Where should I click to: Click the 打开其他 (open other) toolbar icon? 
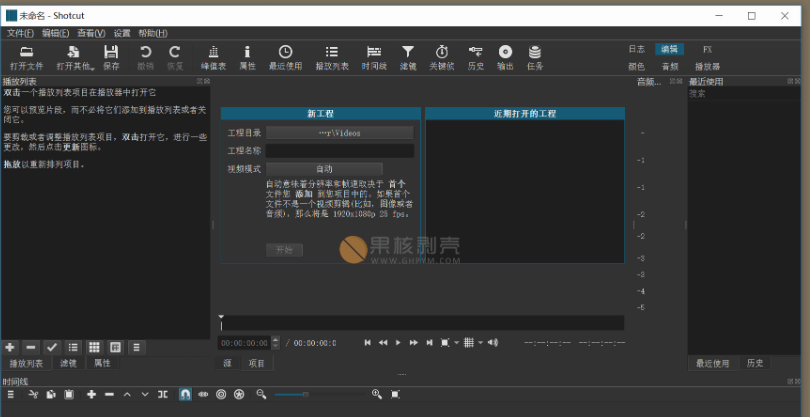pyautogui.click(x=75, y=57)
